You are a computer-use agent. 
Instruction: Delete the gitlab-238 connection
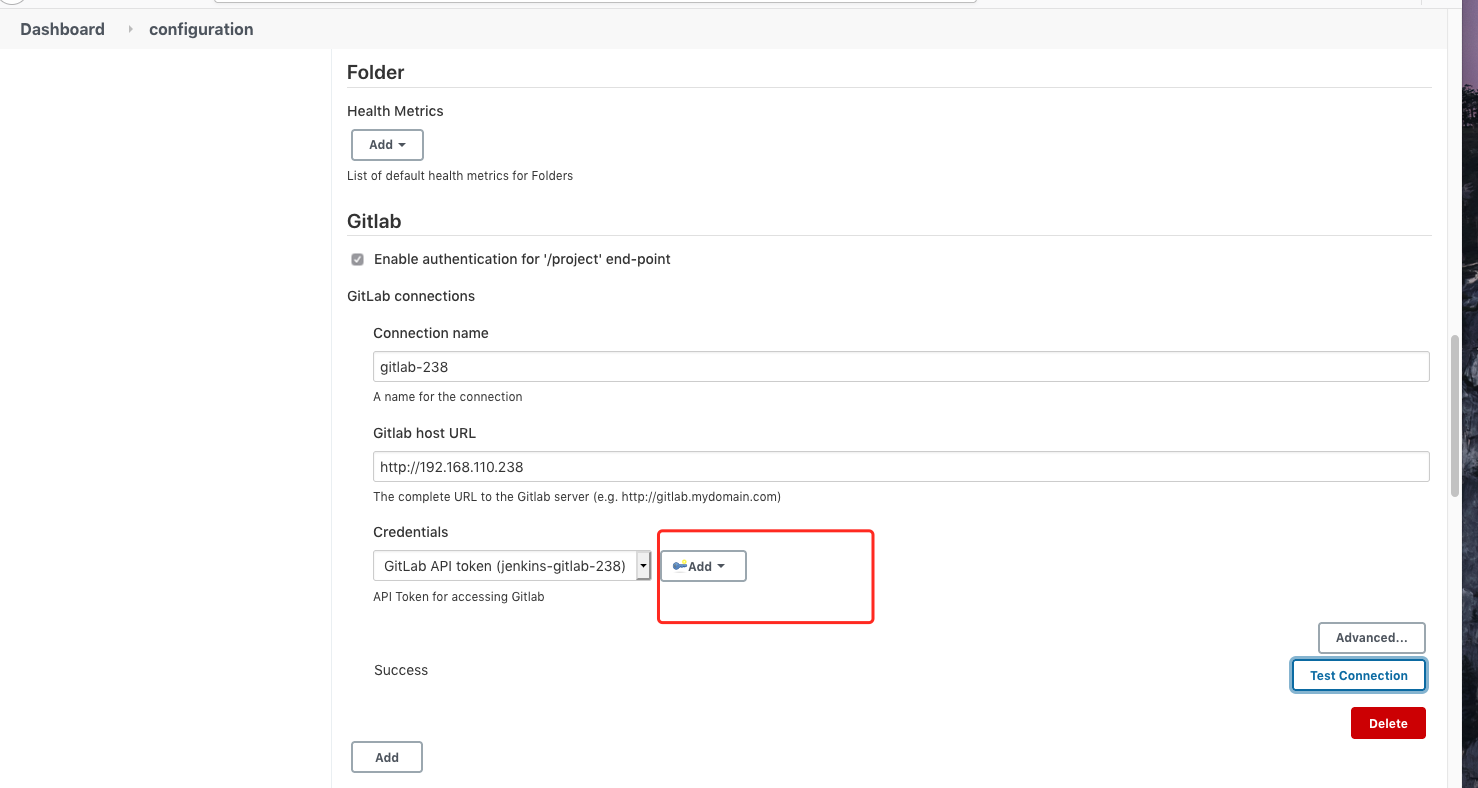(1387, 723)
